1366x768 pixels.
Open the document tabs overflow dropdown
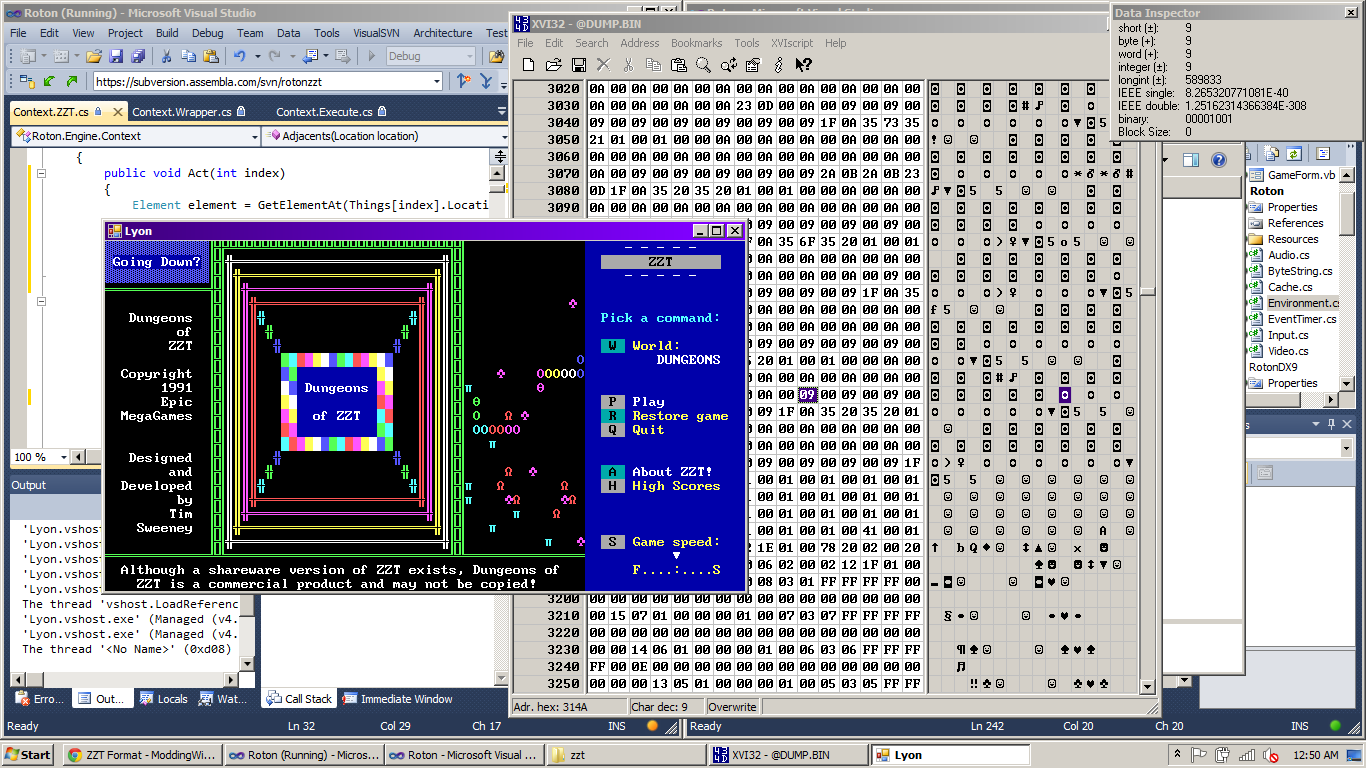500,112
